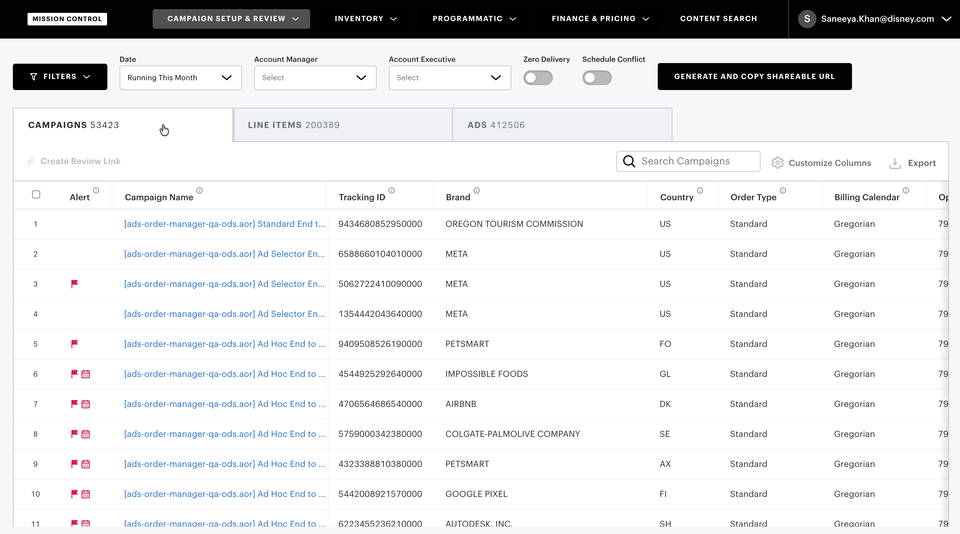Open the Finance & Pricing menu
Screen dimensions: 960x534
pos(600,19)
